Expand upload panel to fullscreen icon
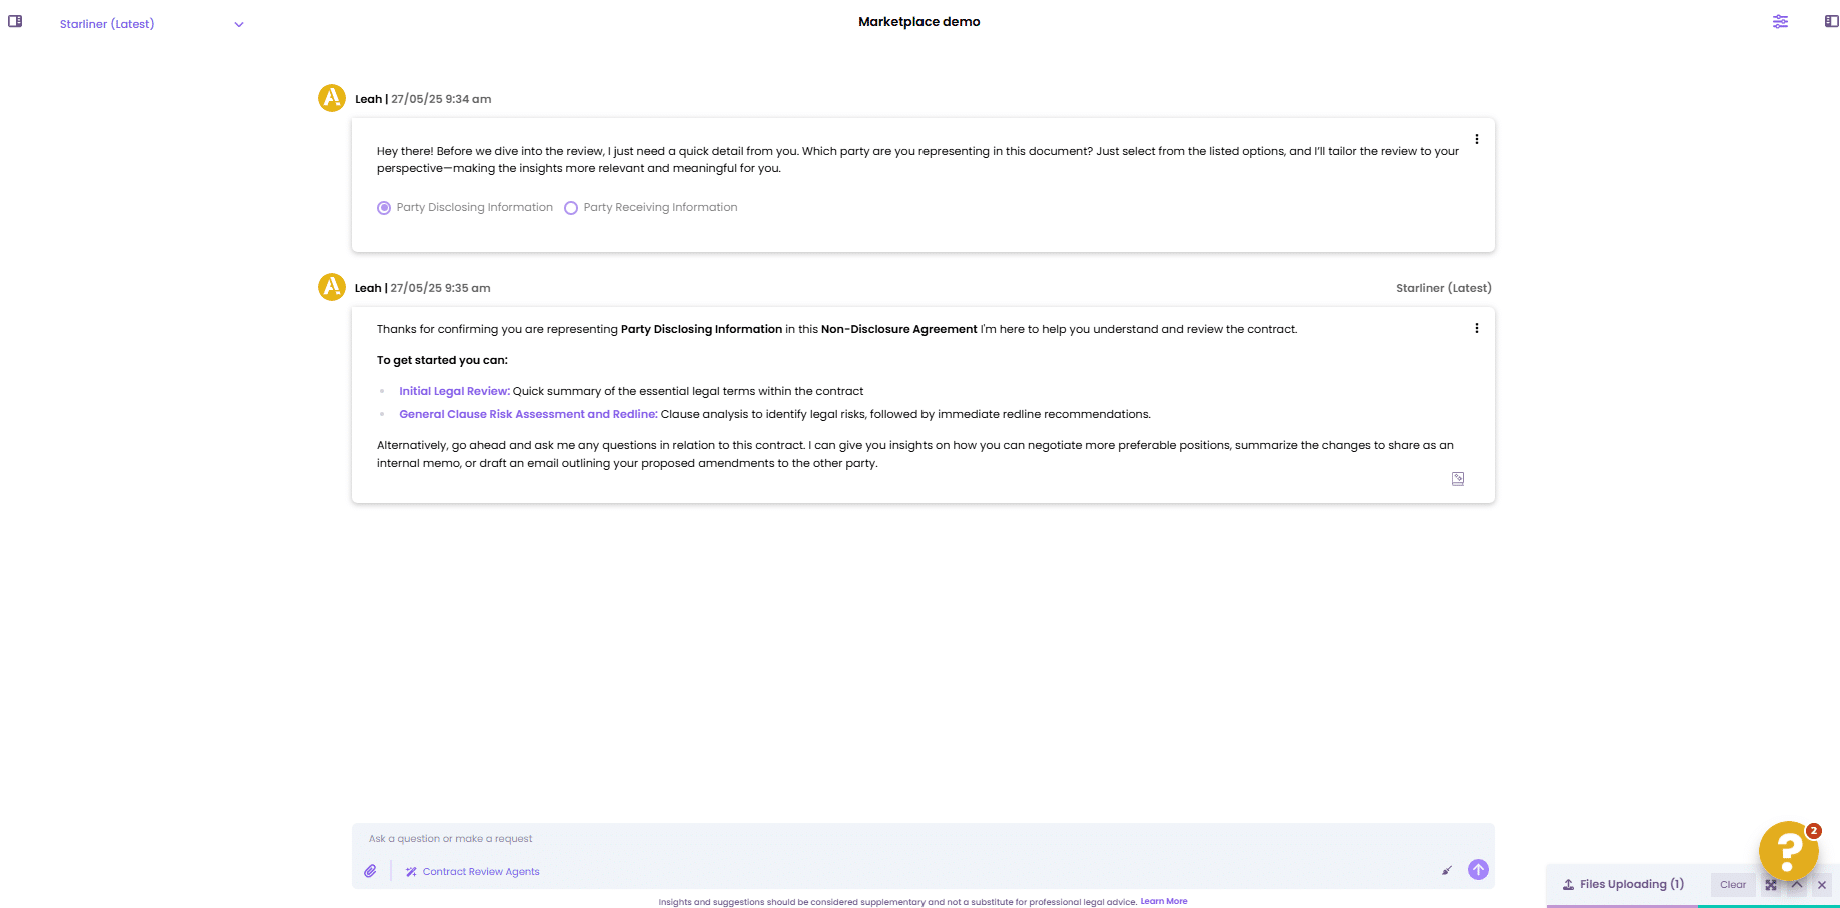 coord(1771,885)
